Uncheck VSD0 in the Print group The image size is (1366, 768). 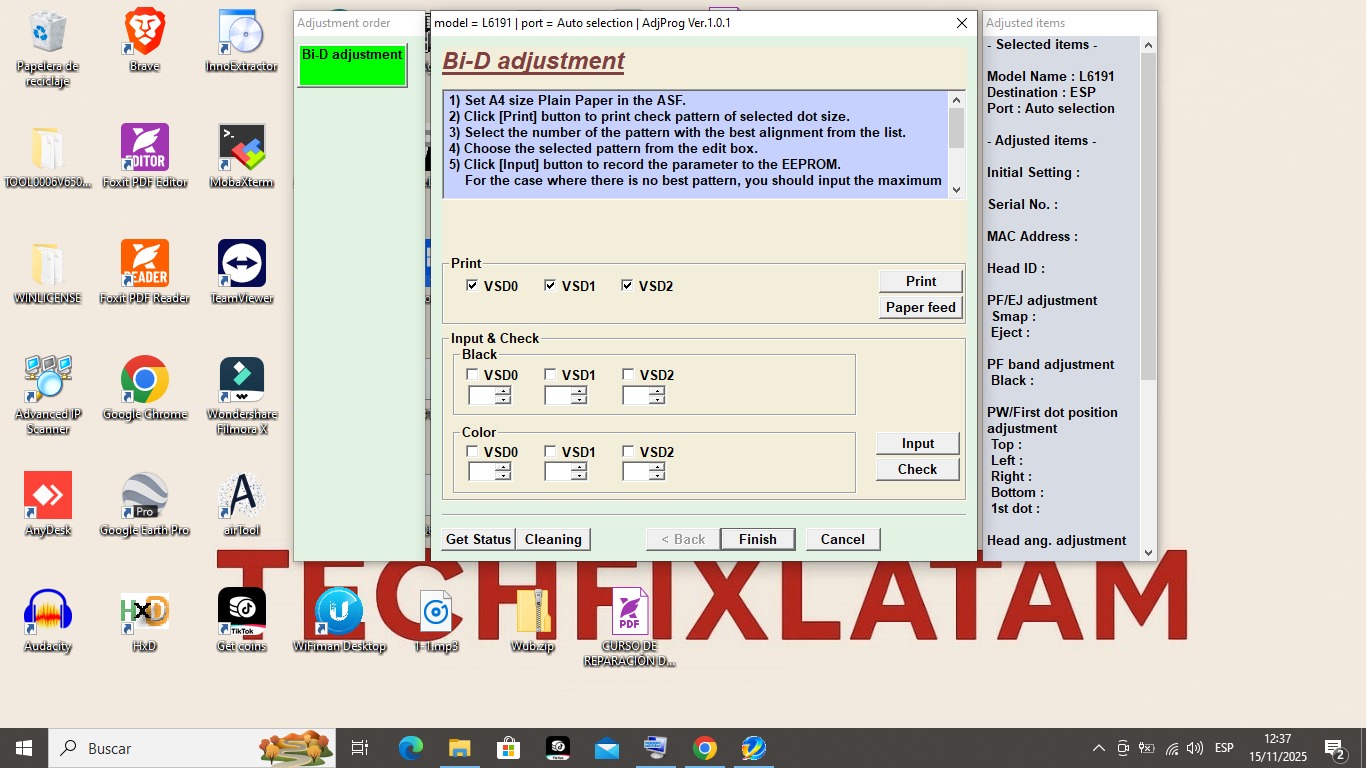472,286
